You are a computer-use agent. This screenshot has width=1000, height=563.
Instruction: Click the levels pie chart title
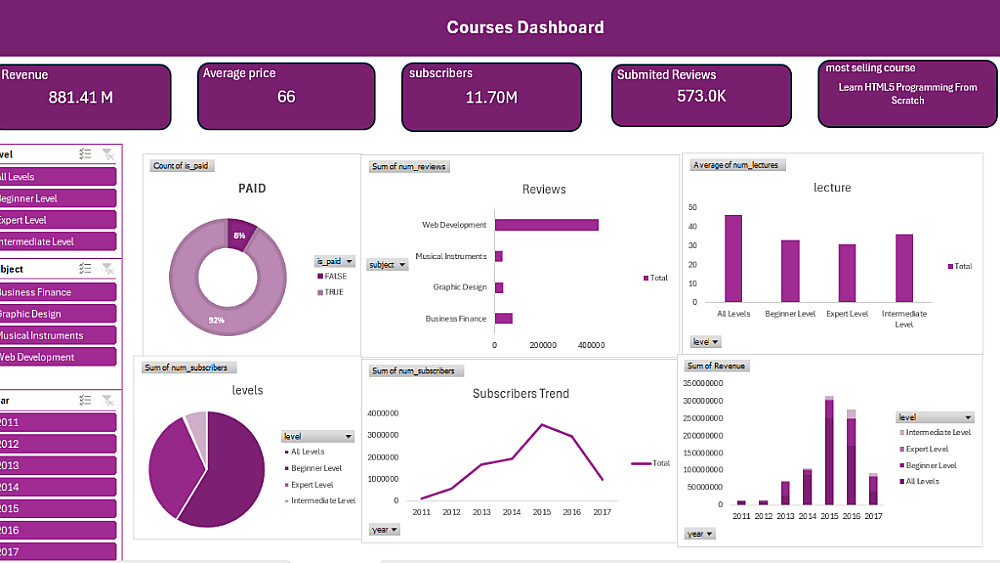pyautogui.click(x=247, y=390)
